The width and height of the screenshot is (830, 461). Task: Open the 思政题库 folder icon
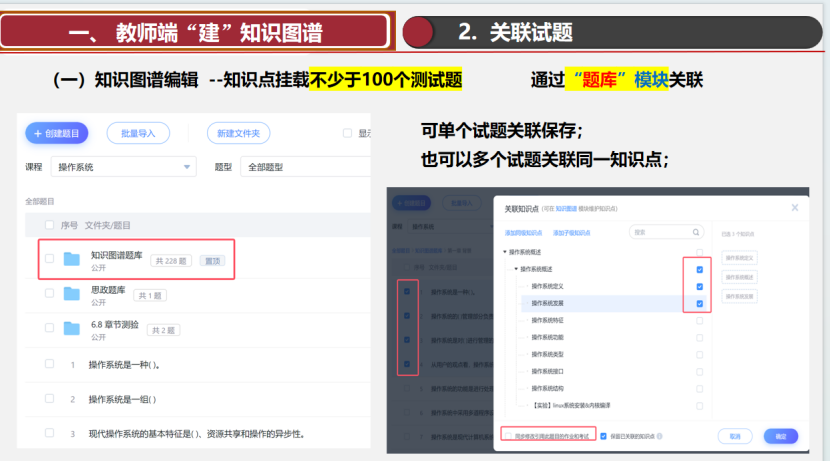[71, 294]
